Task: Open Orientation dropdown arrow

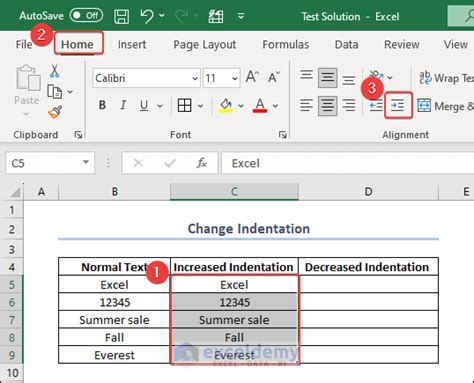Action: tap(390, 78)
